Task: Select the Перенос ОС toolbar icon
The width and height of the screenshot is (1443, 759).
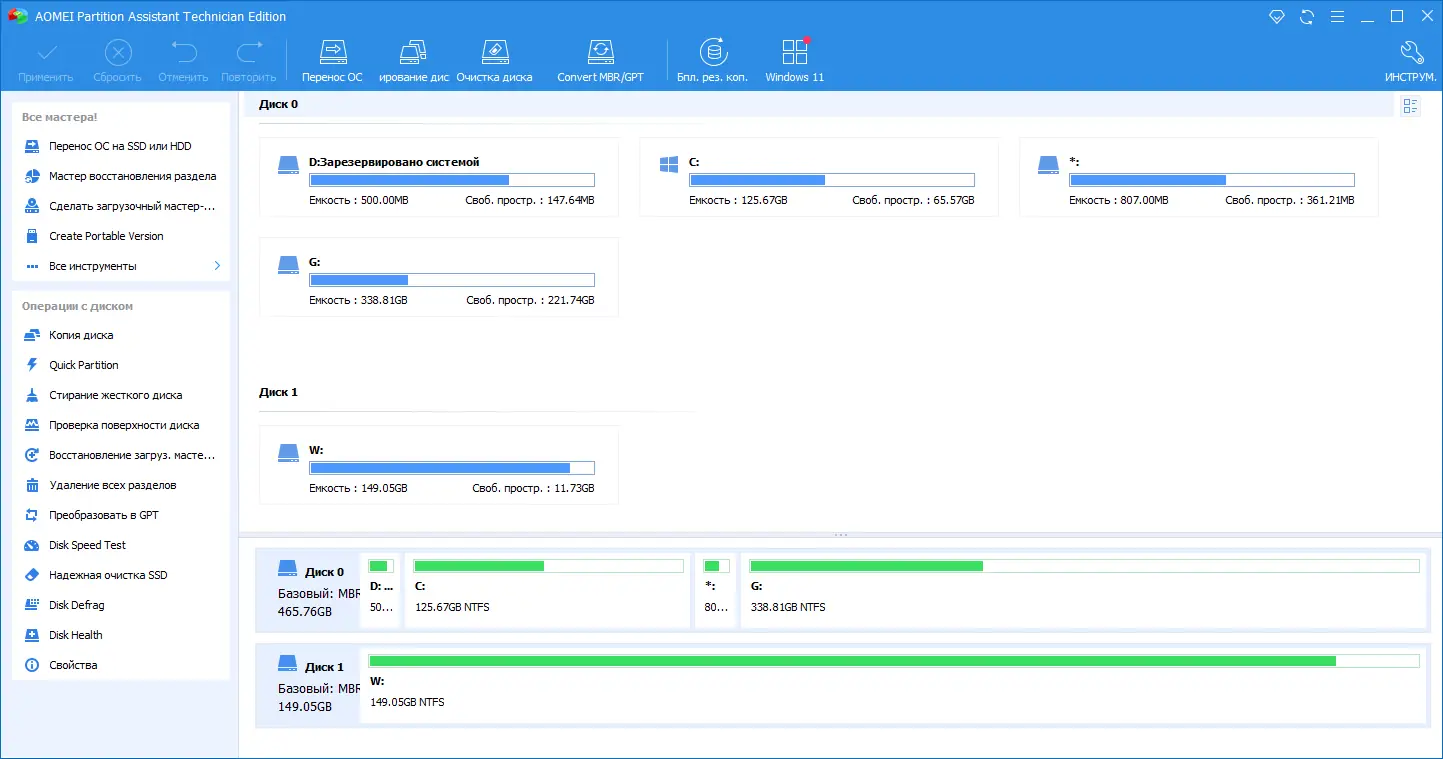Action: pyautogui.click(x=332, y=57)
